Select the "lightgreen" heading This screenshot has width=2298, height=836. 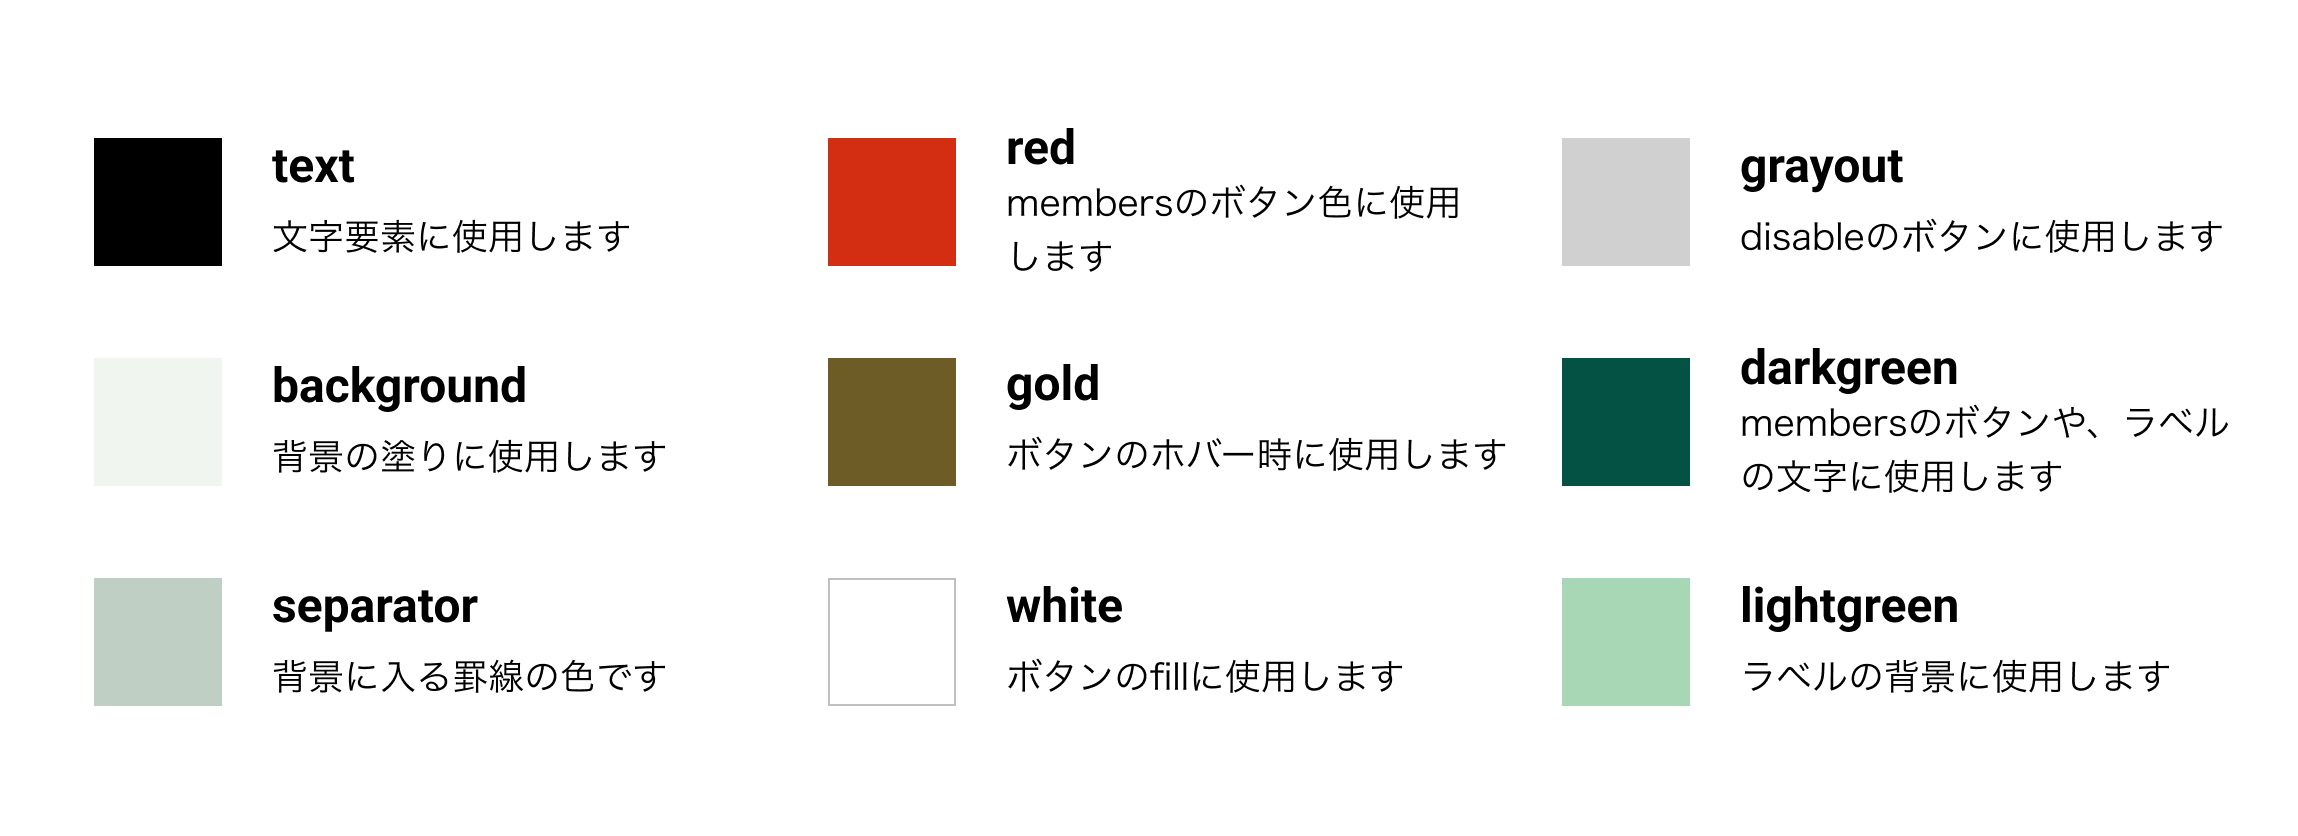[x=1849, y=607]
